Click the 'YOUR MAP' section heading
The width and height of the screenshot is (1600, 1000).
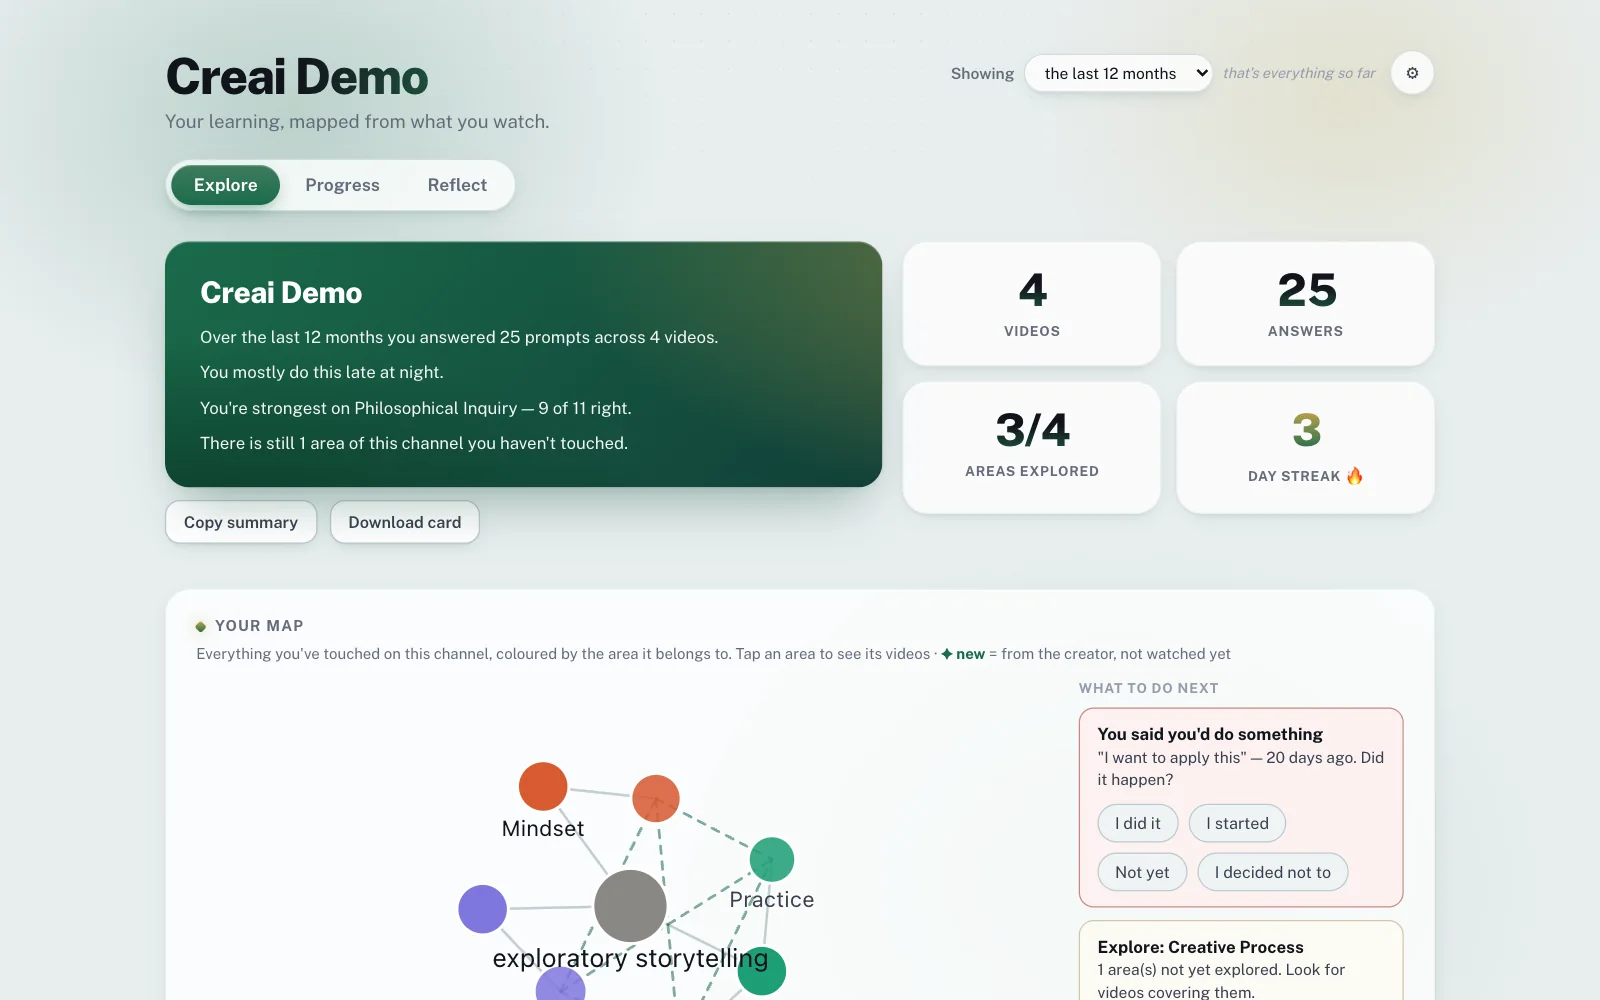[x=259, y=626]
